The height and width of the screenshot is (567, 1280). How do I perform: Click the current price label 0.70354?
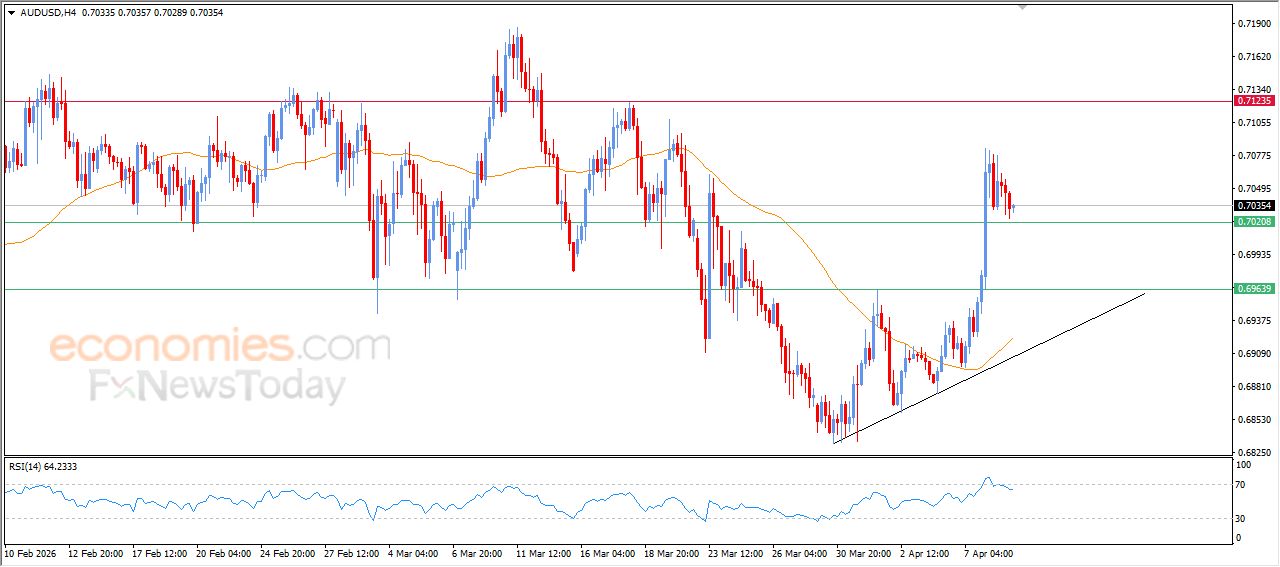tap(1254, 206)
